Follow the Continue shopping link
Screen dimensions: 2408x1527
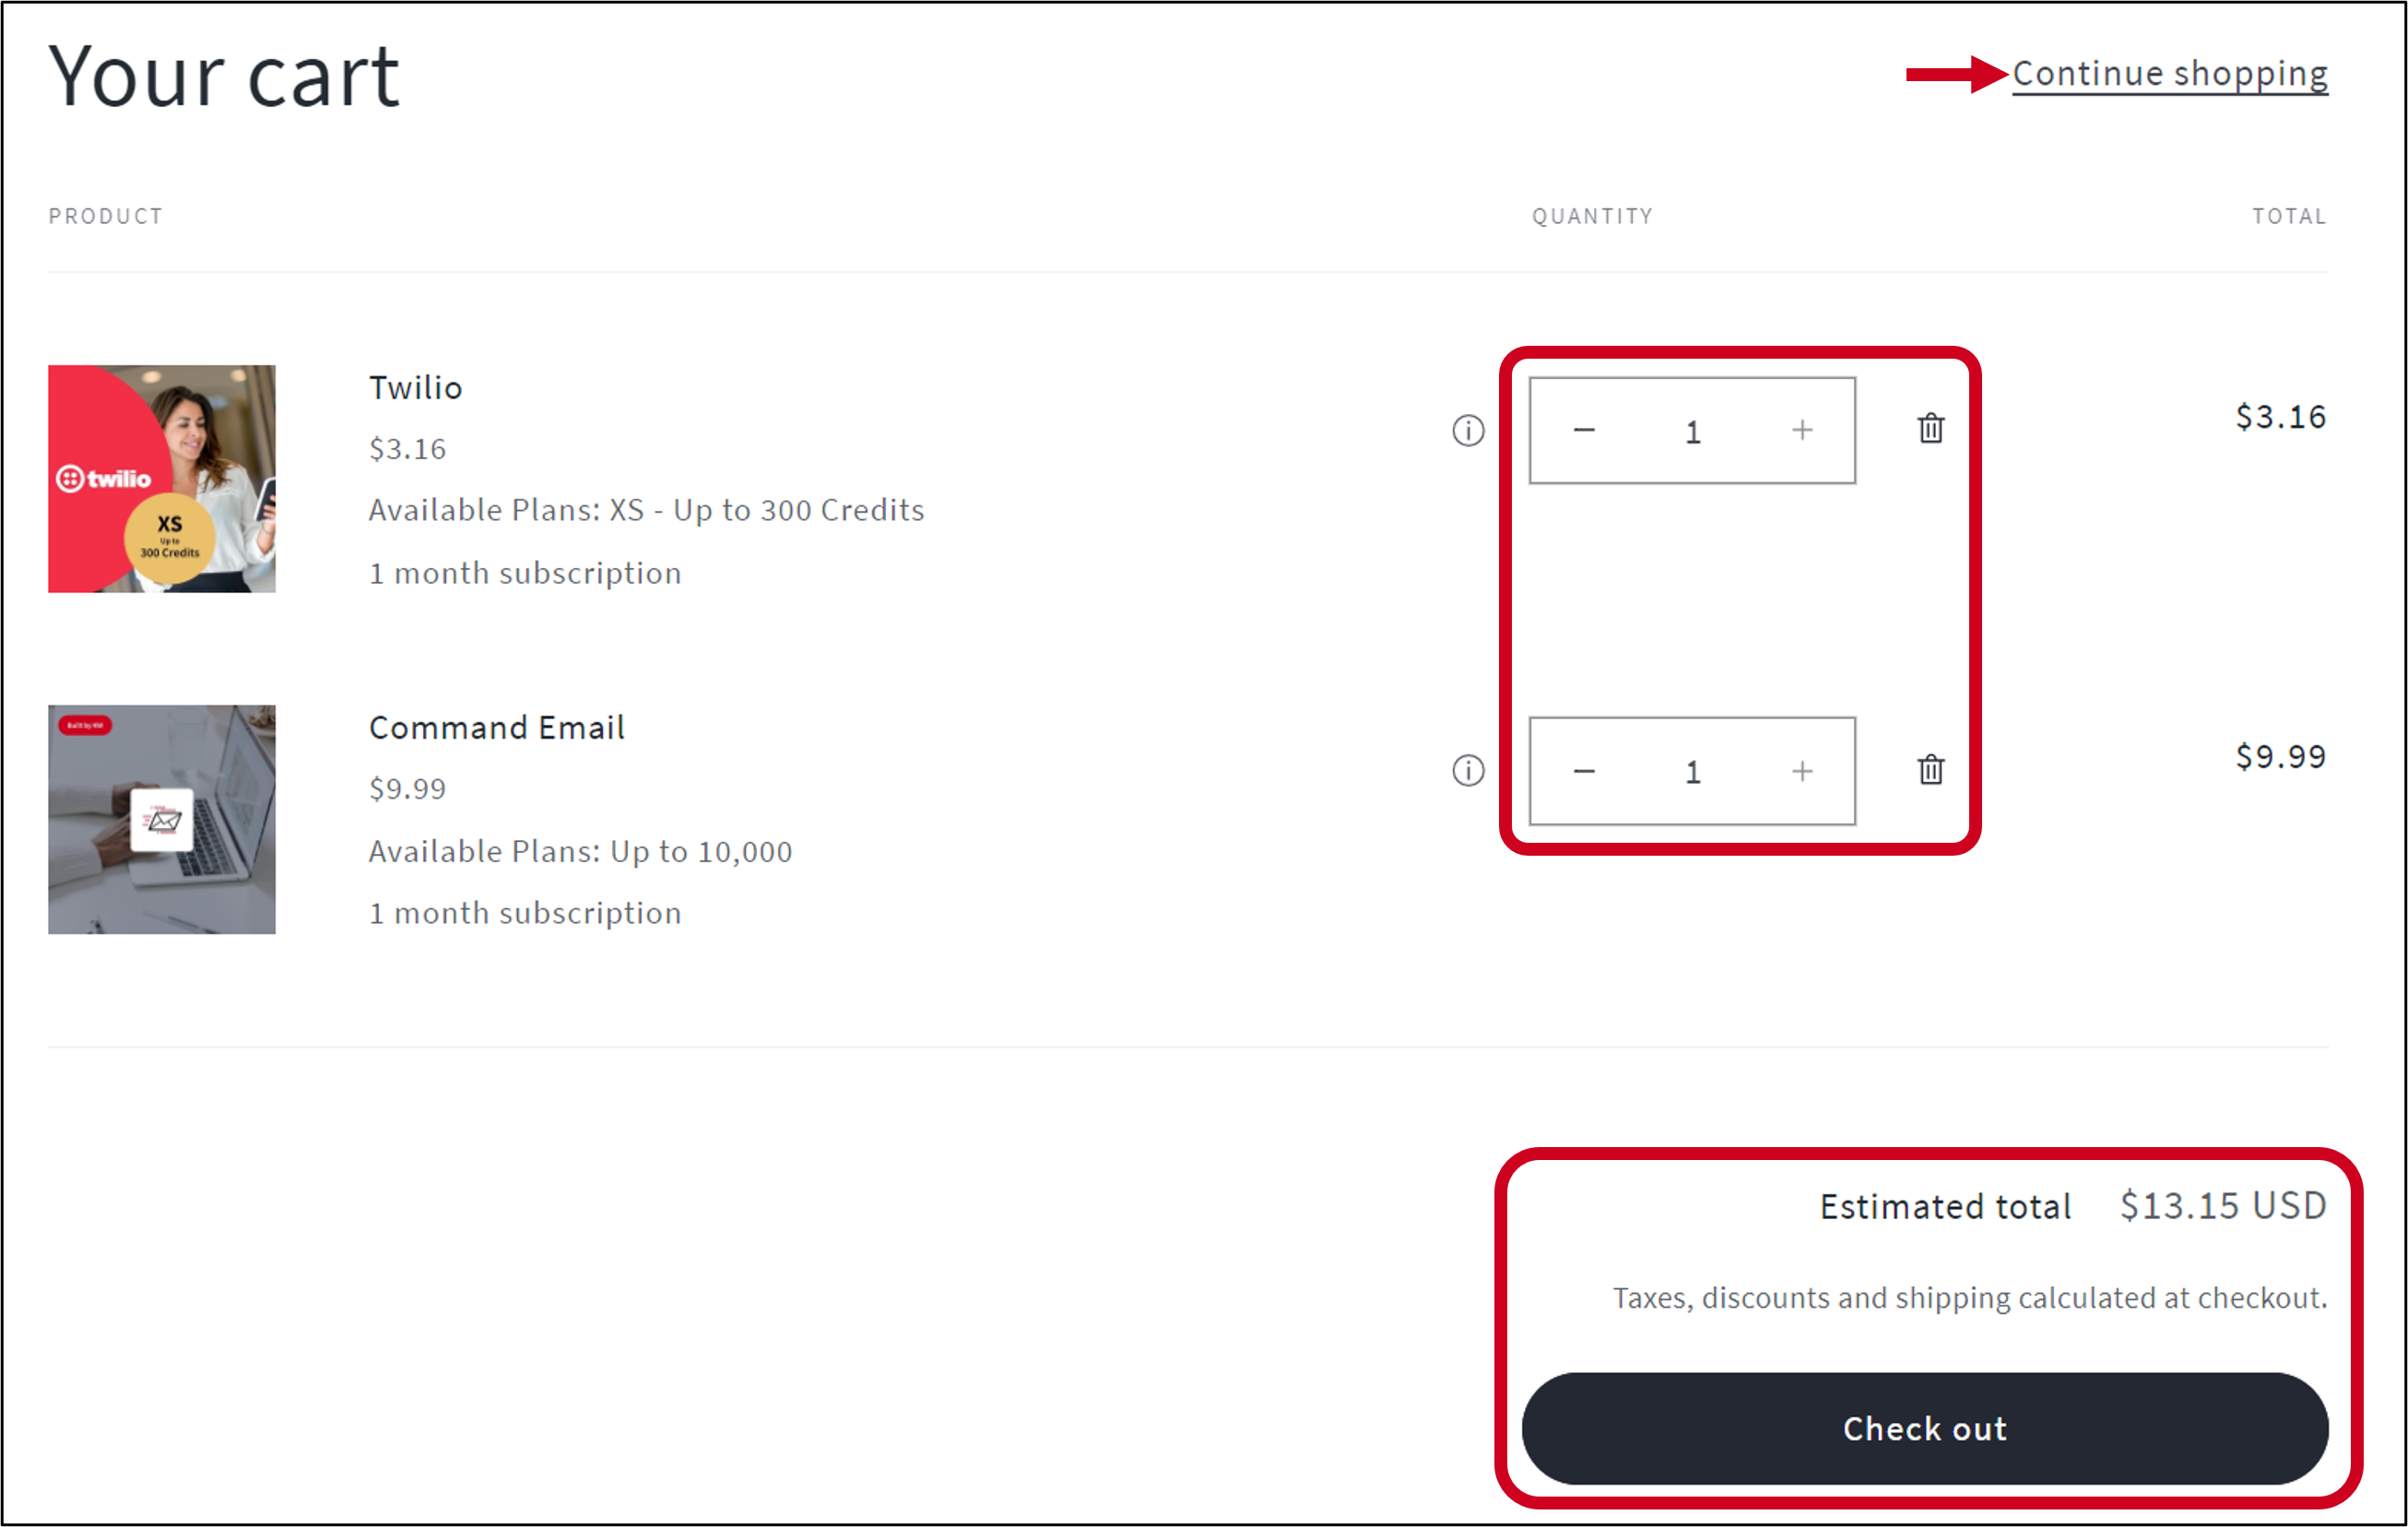[2169, 74]
